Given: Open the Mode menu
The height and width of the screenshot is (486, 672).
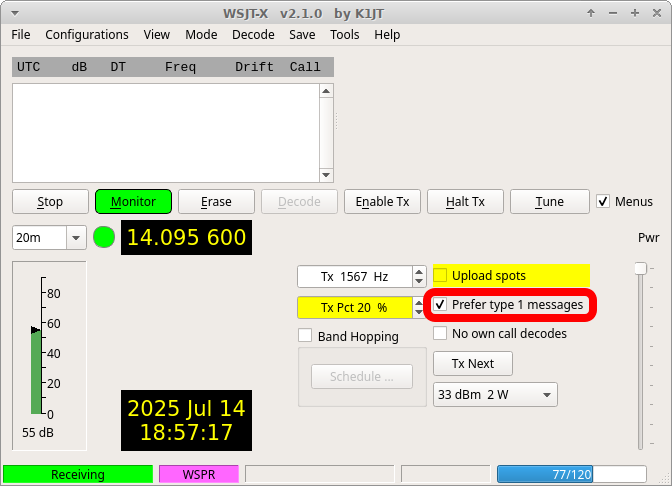Looking at the screenshot, I should coord(201,34).
